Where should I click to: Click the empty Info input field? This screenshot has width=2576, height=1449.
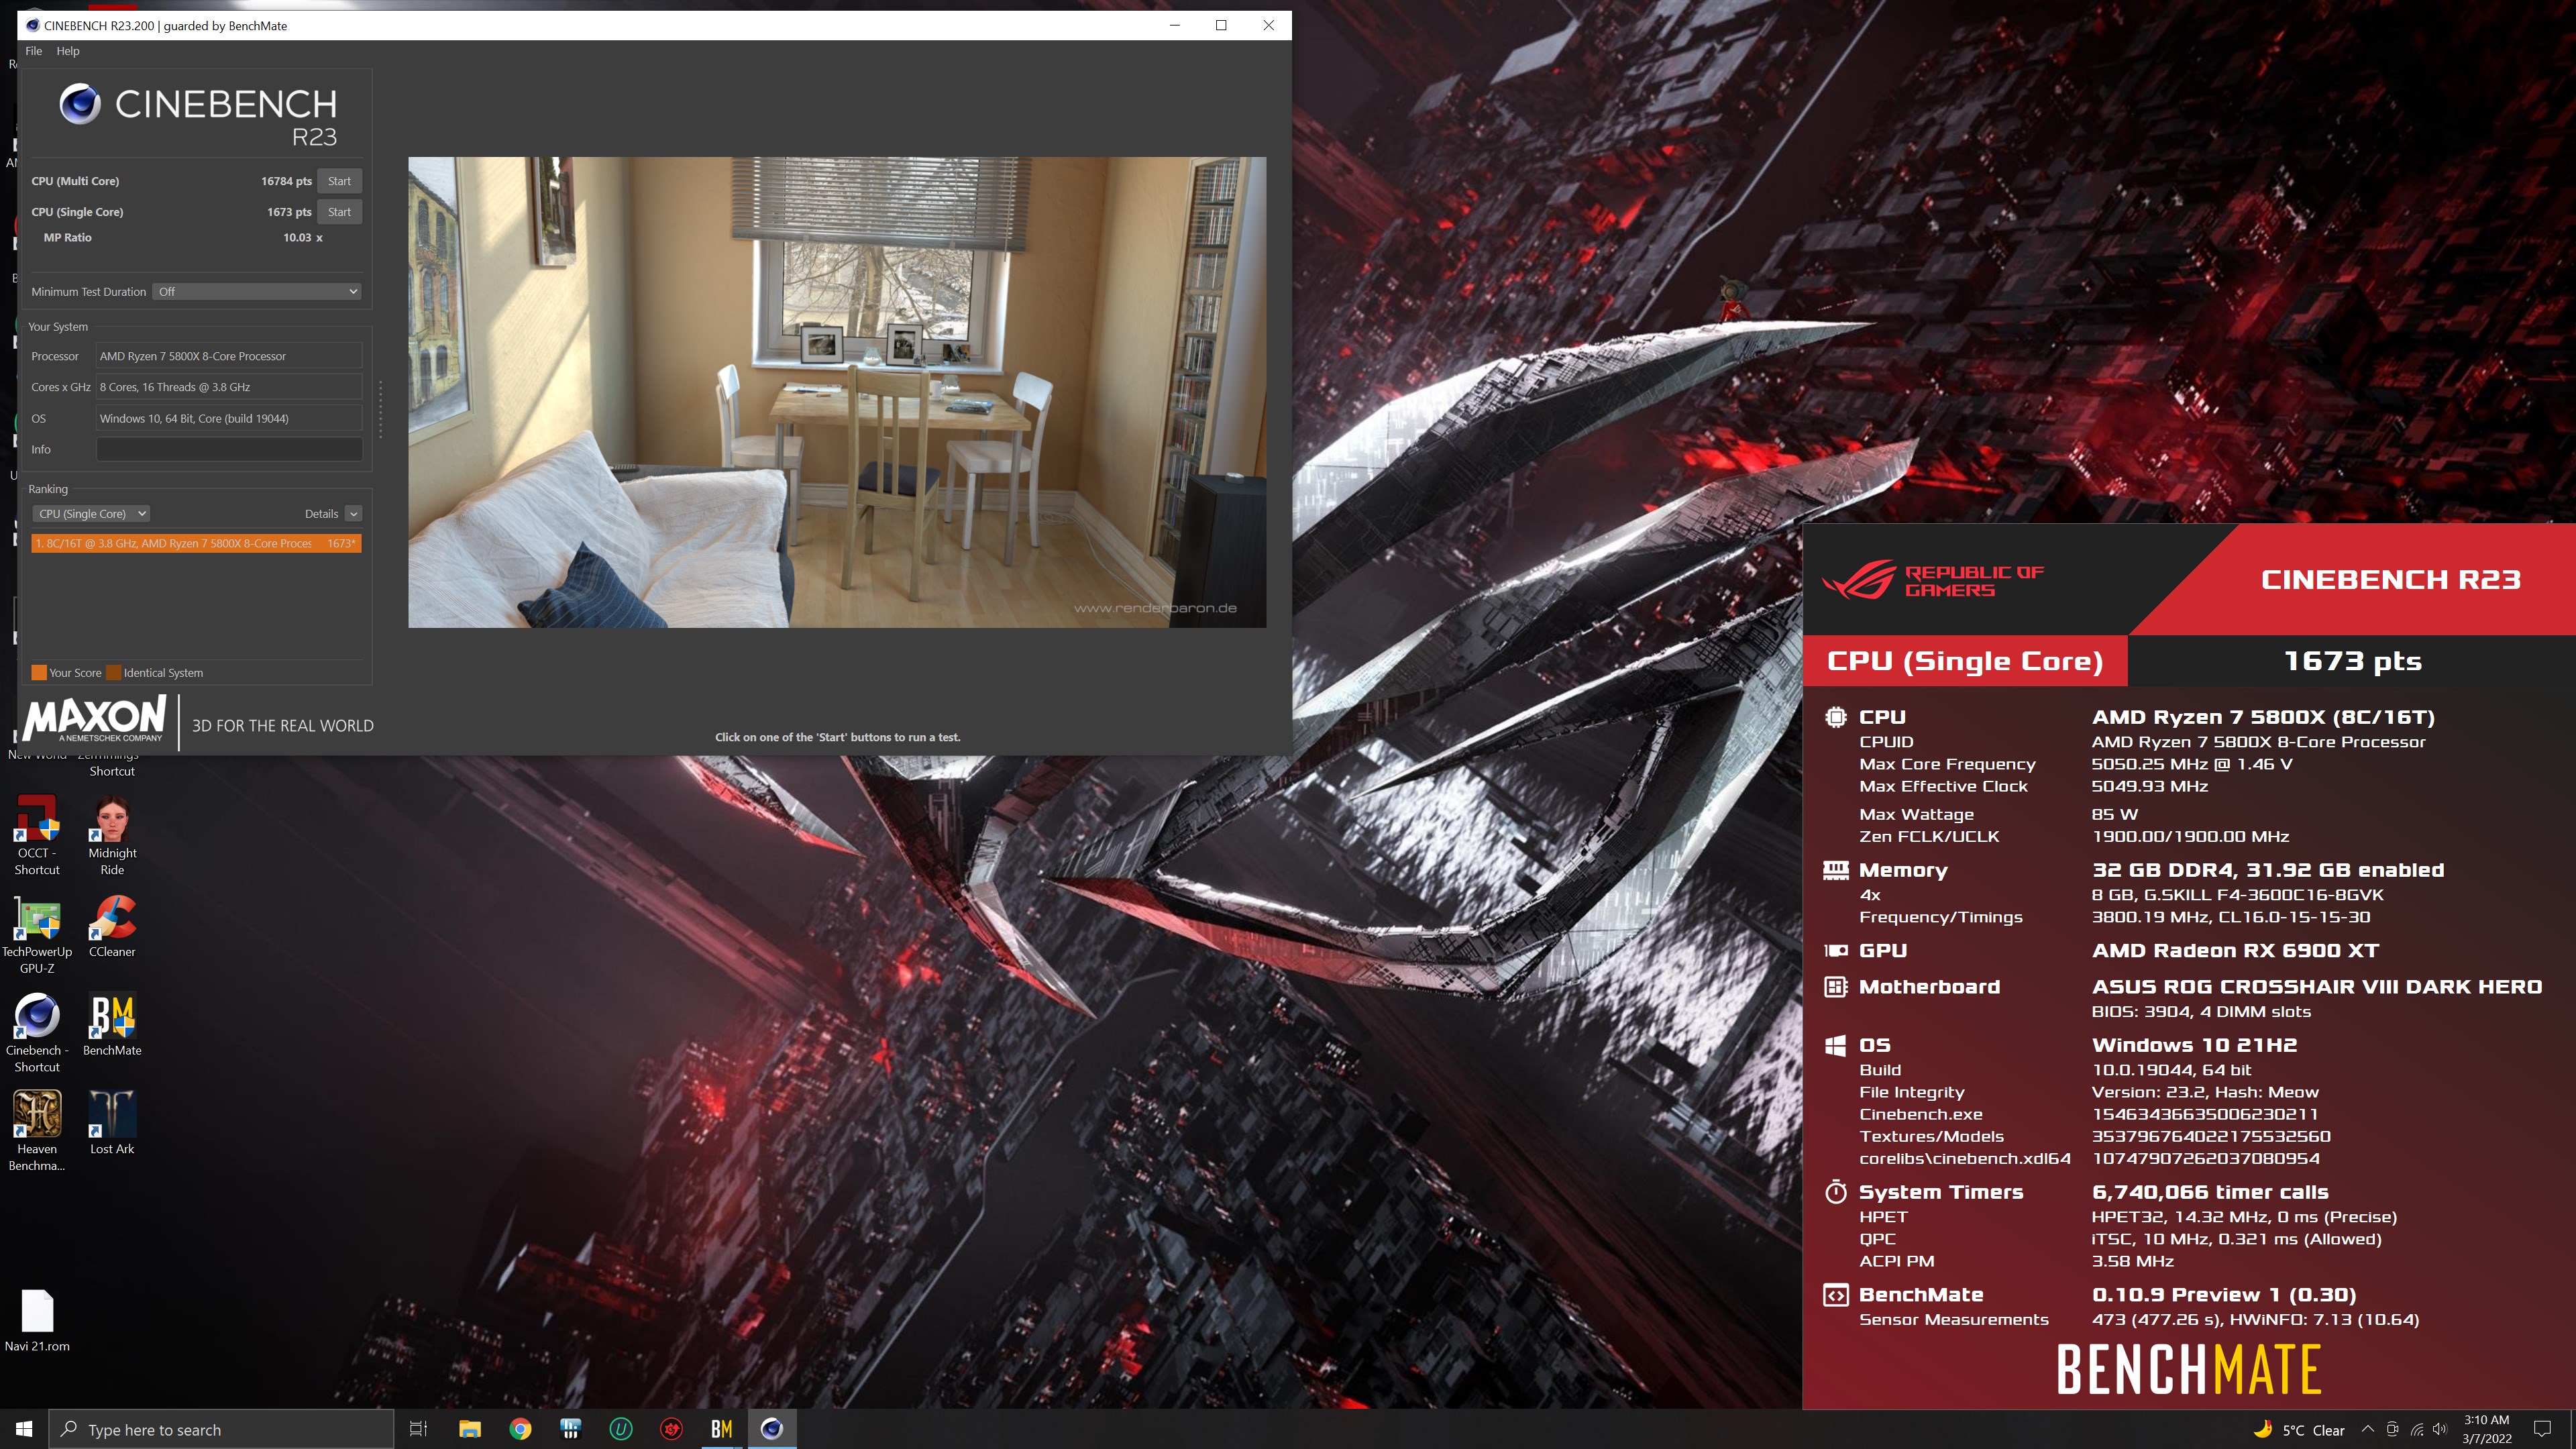coord(229,449)
